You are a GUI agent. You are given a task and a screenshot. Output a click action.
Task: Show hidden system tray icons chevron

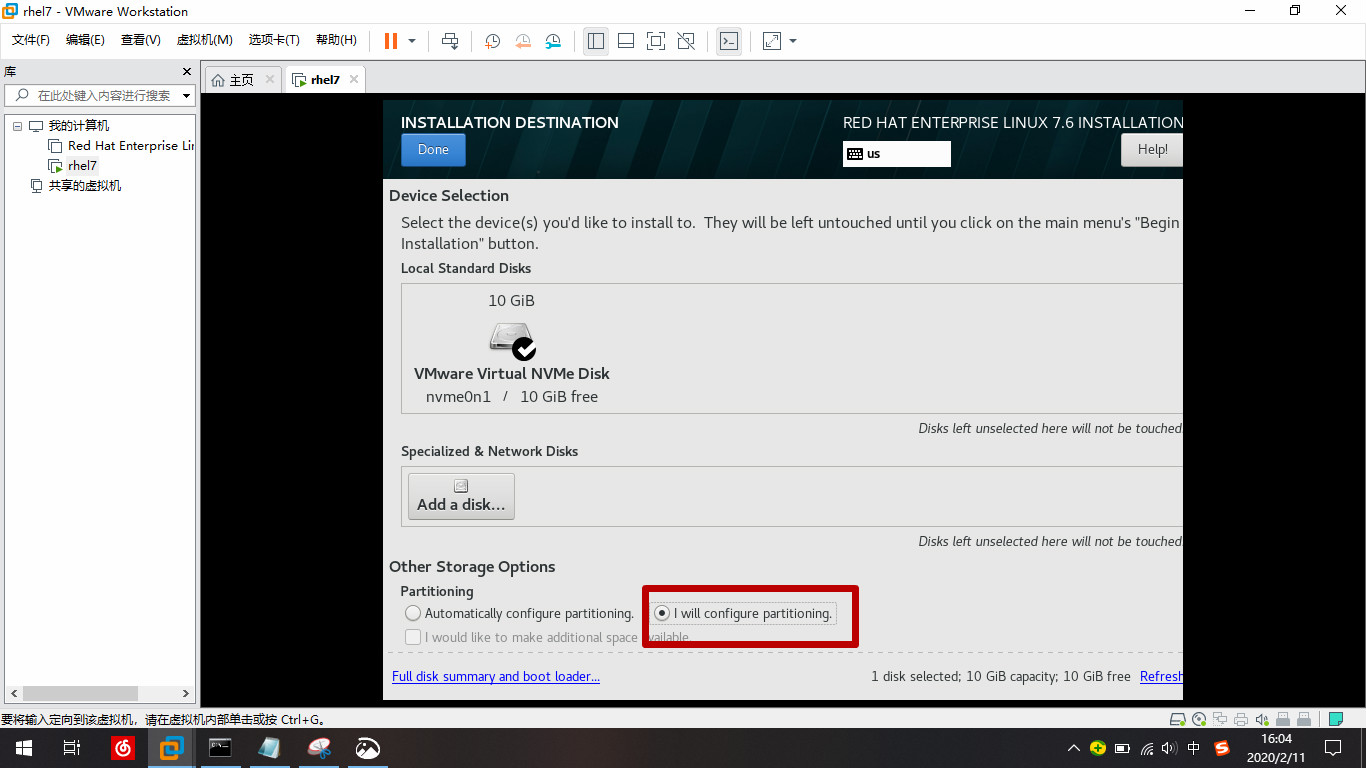[x=1074, y=748]
